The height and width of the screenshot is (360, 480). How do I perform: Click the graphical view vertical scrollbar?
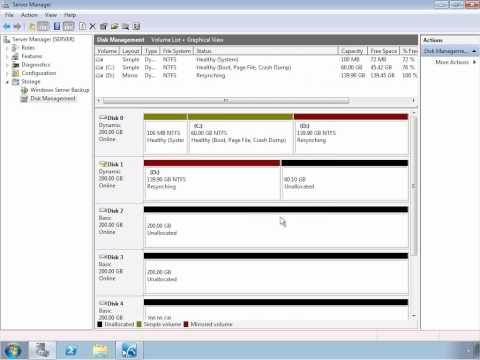tap(414, 186)
